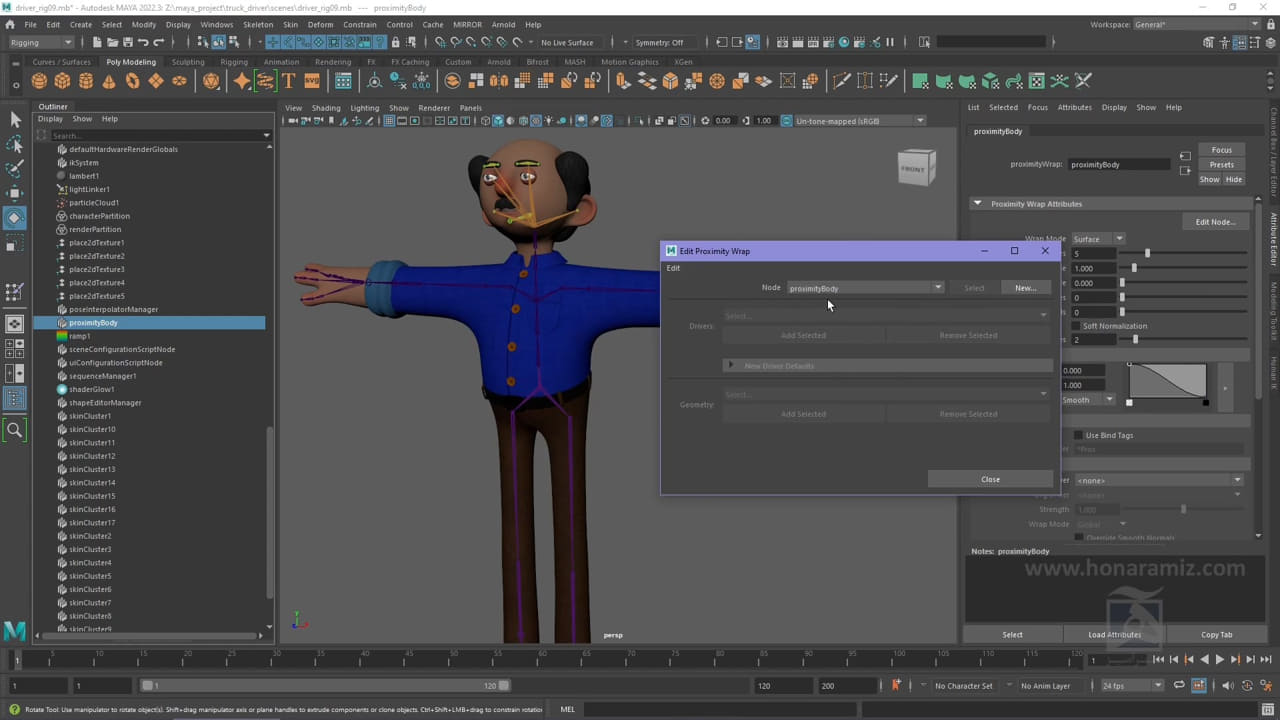Click the proximityWrap name input field
Image resolution: width=1280 pixels, height=720 pixels.
point(1118,164)
